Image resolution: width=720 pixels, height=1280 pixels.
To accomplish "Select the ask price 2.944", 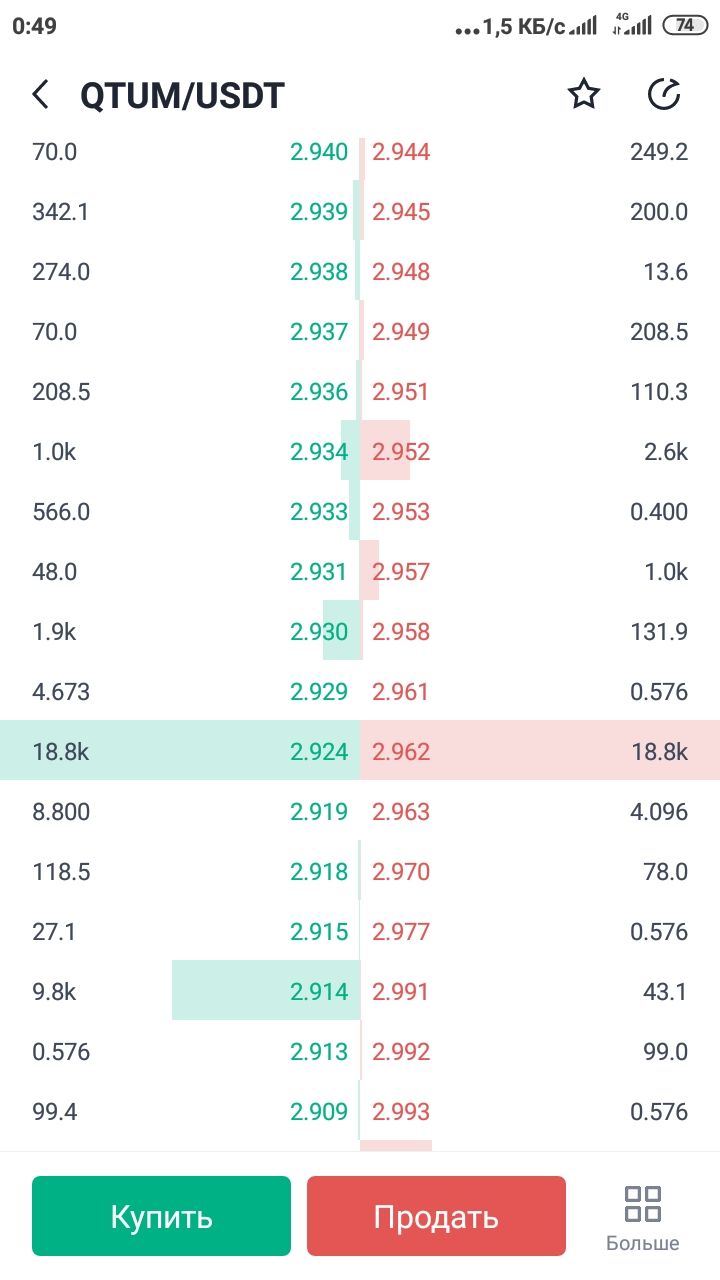I will click(401, 152).
